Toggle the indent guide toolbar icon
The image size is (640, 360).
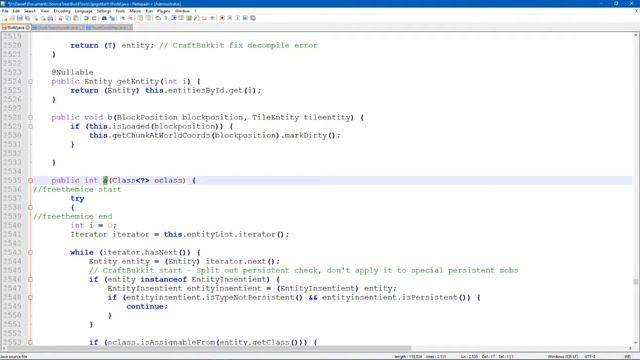pyautogui.click(x=174, y=18)
